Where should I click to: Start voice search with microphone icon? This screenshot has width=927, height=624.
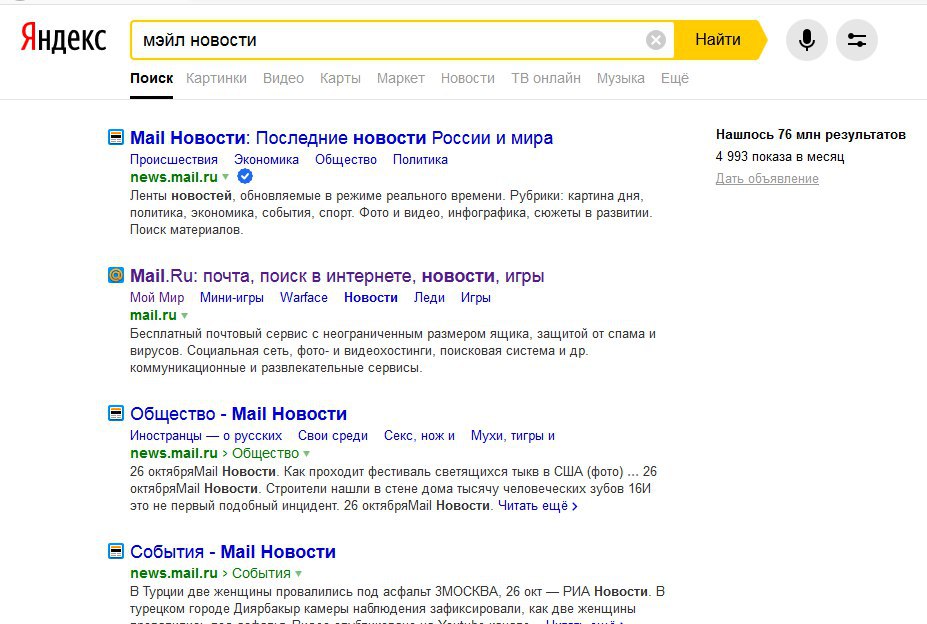pyautogui.click(x=806, y=40)
